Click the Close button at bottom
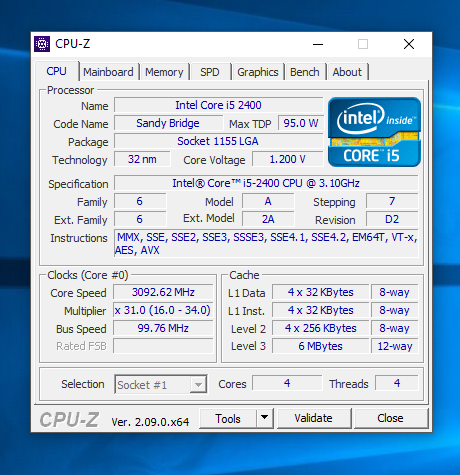This screenshot has height=475, width=460. pos(391,418)
